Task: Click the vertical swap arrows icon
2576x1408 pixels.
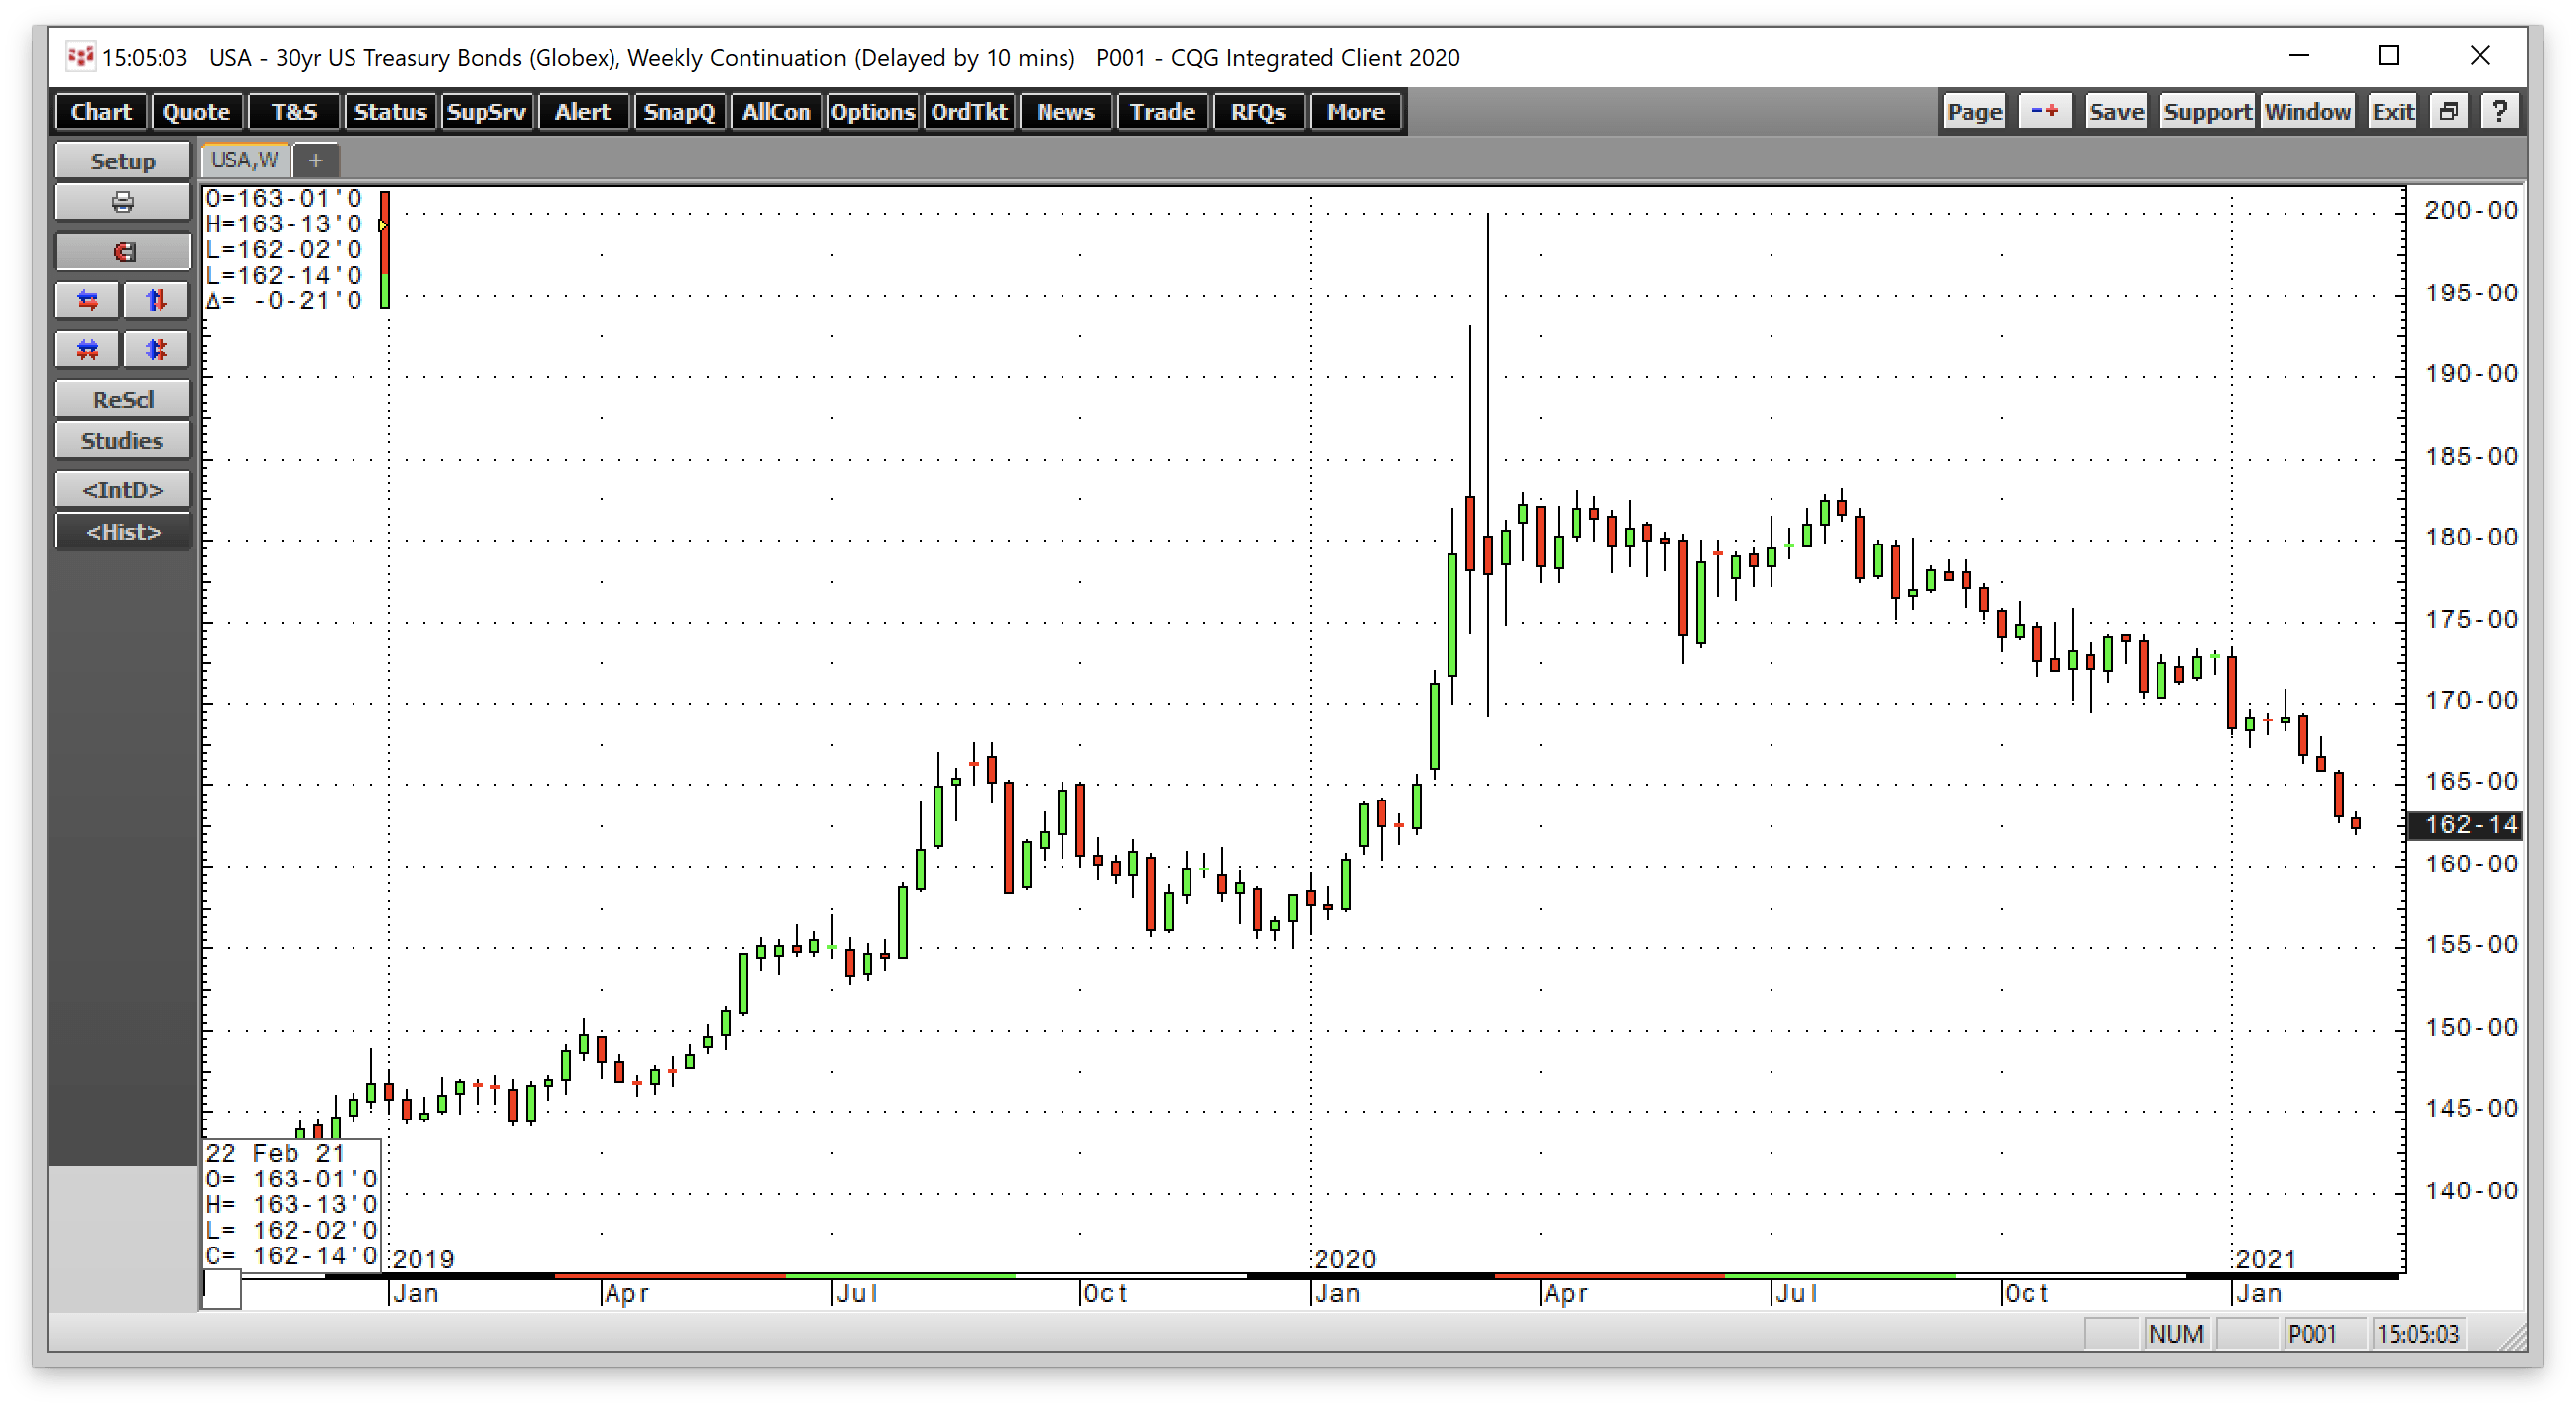Action: pyautogui.click(x=156, y=300)
